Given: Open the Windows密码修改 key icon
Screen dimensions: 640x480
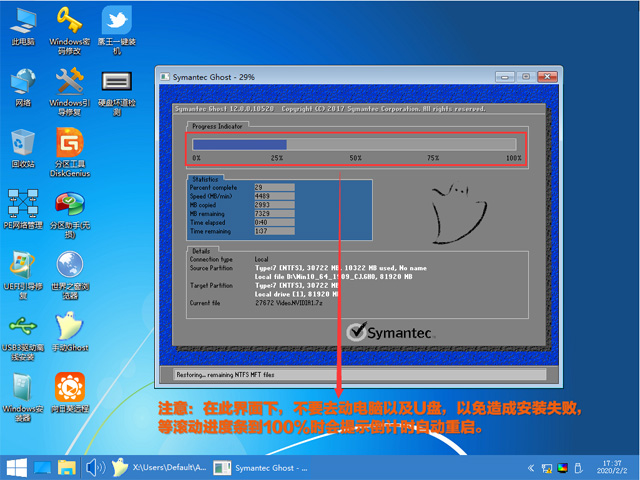Looking at the screenshot, I should pos(69,22).
